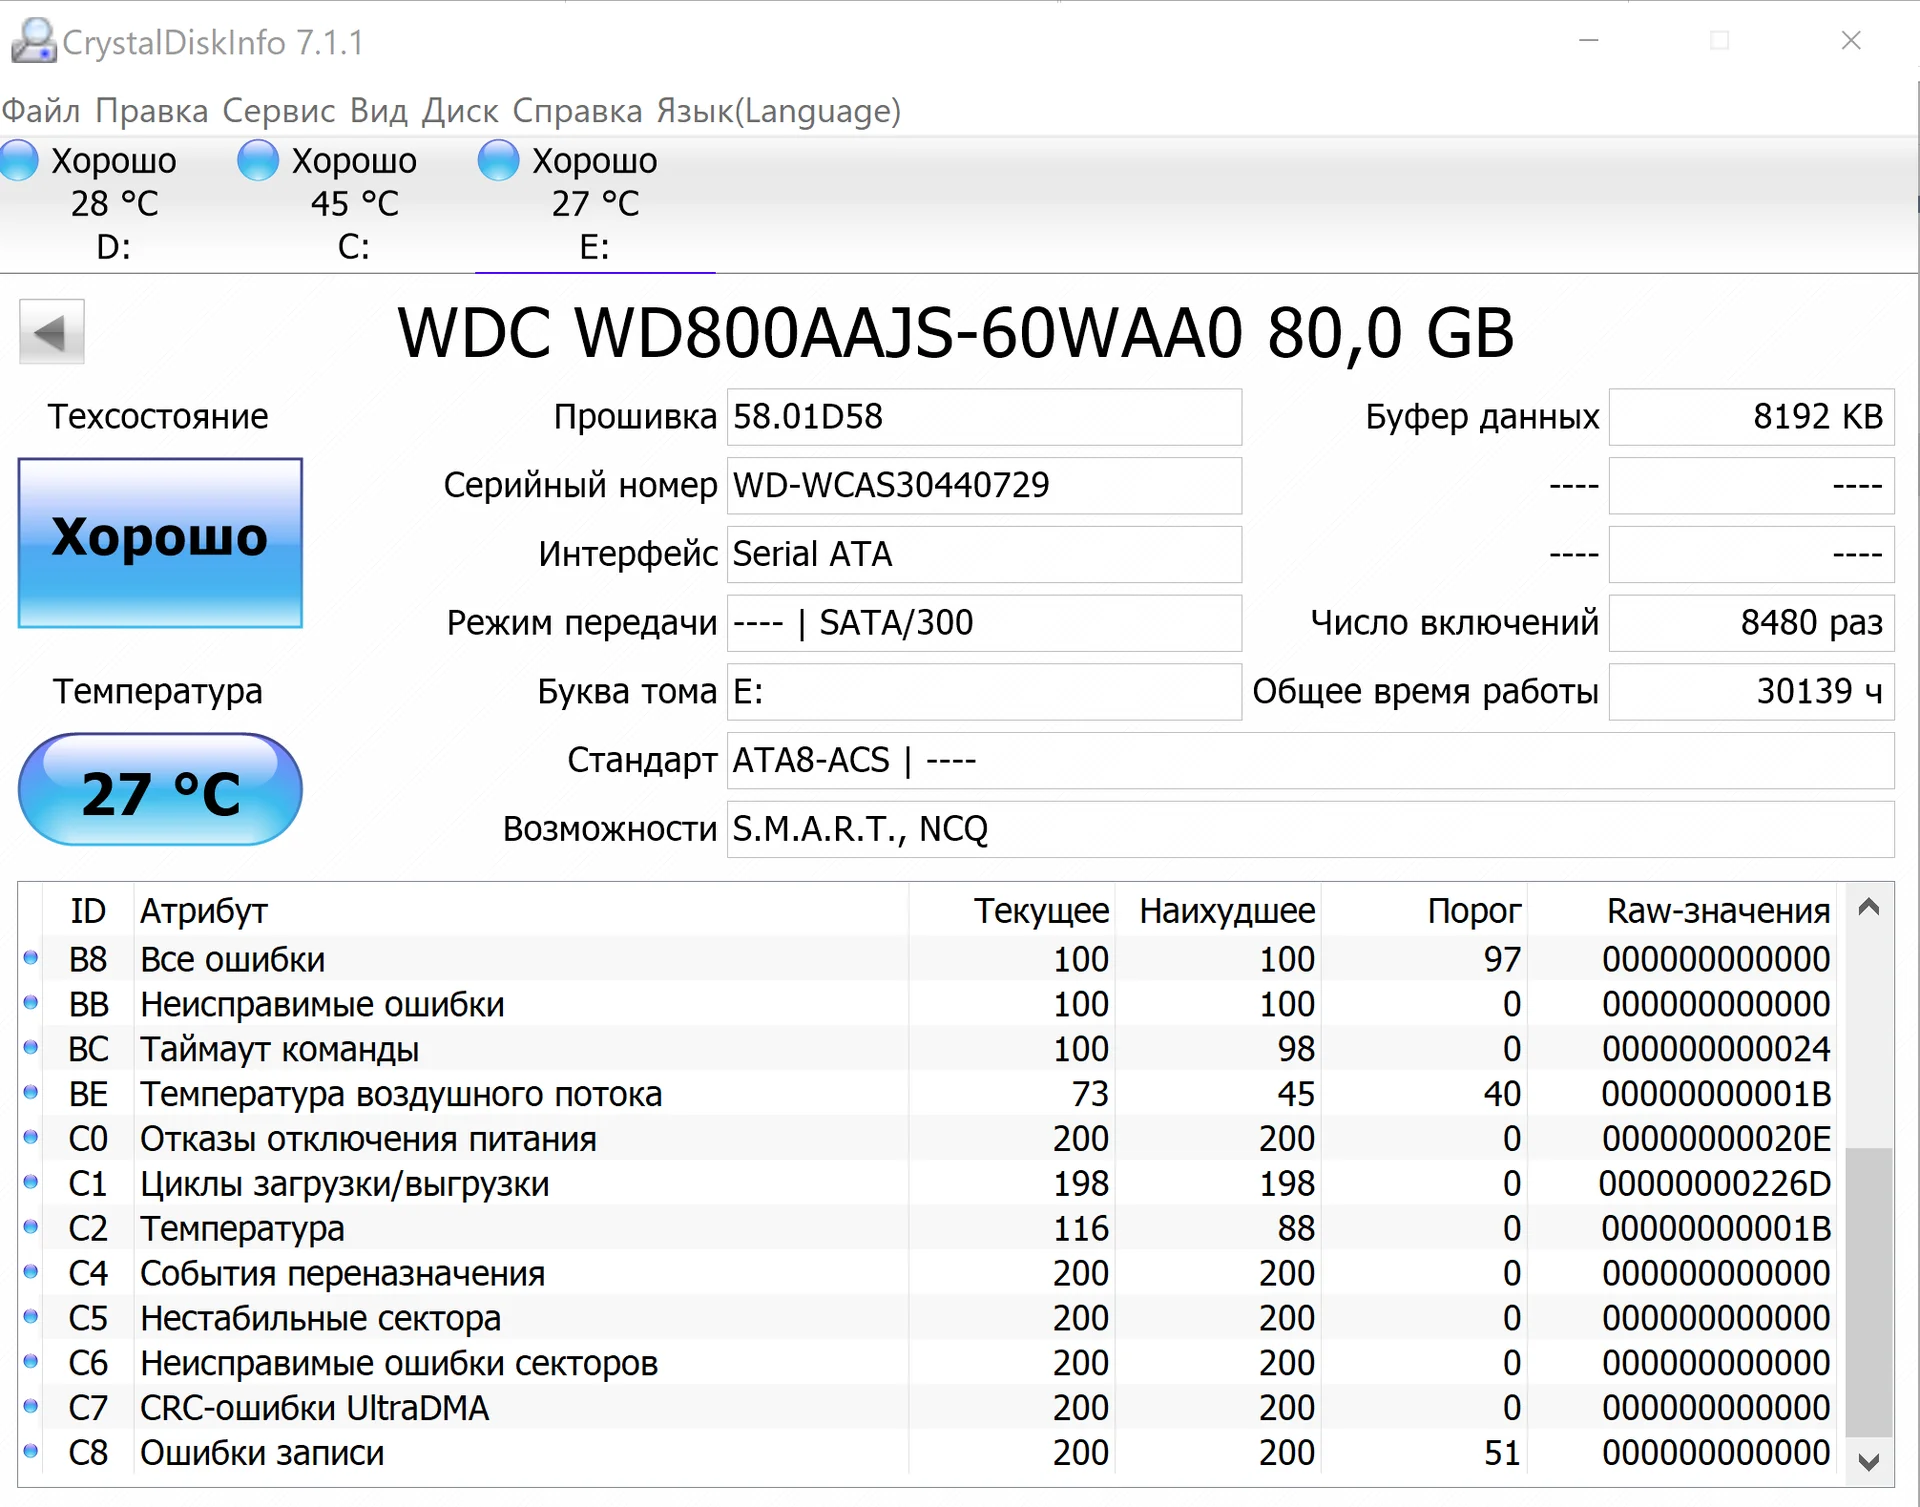Click the scroll down arrow of attribute list
Image resolution: width=1920 pixels, height=1507 pixels.
pyautogui.click(x=1868, y=1461)
